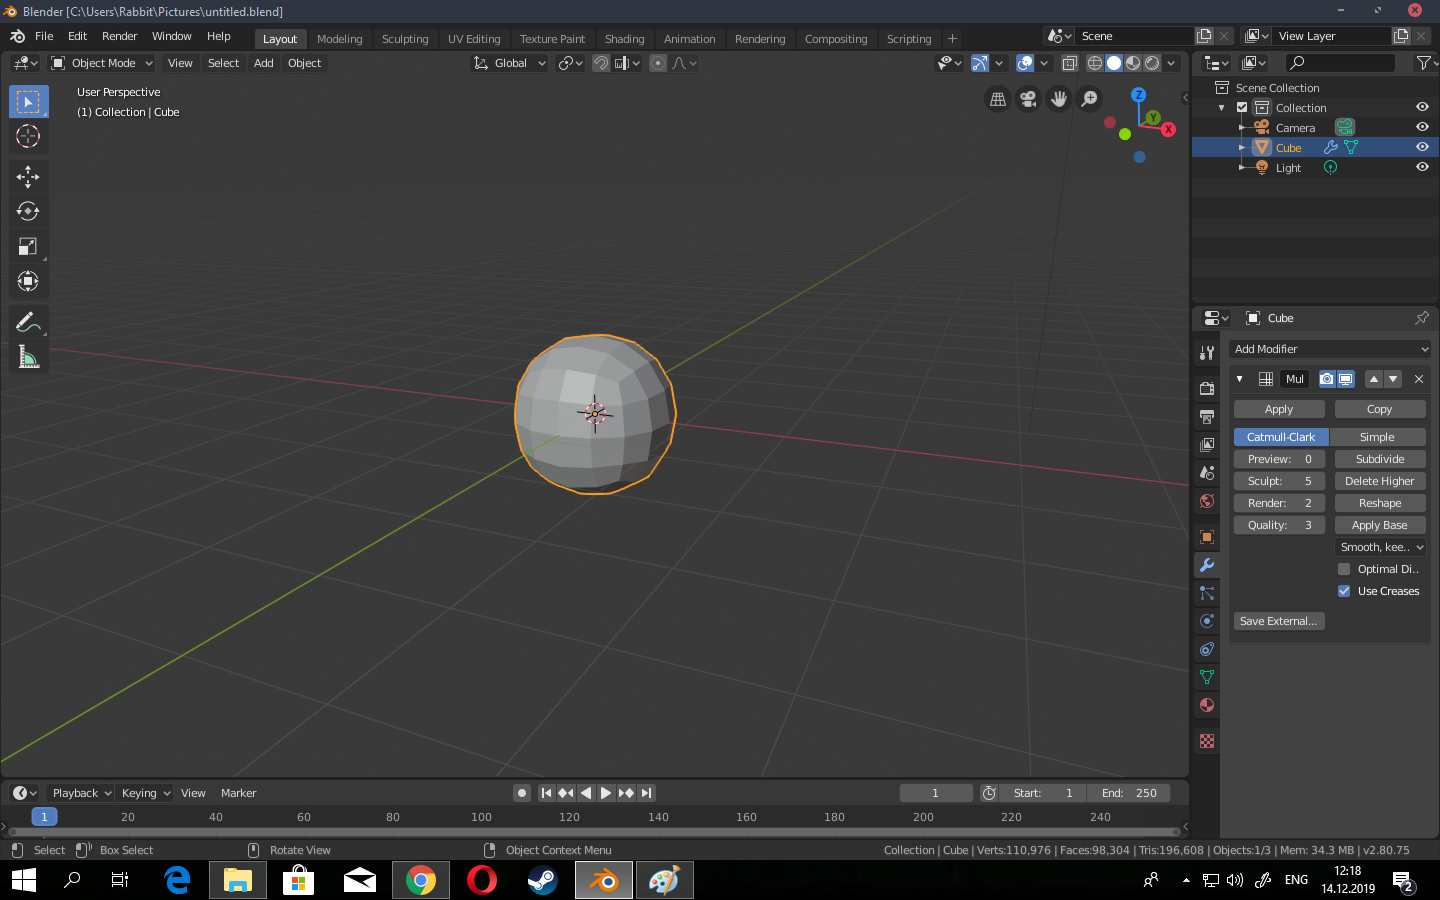Click the Subdivide button
The image size is (1440, 900).
(1380, 459)
